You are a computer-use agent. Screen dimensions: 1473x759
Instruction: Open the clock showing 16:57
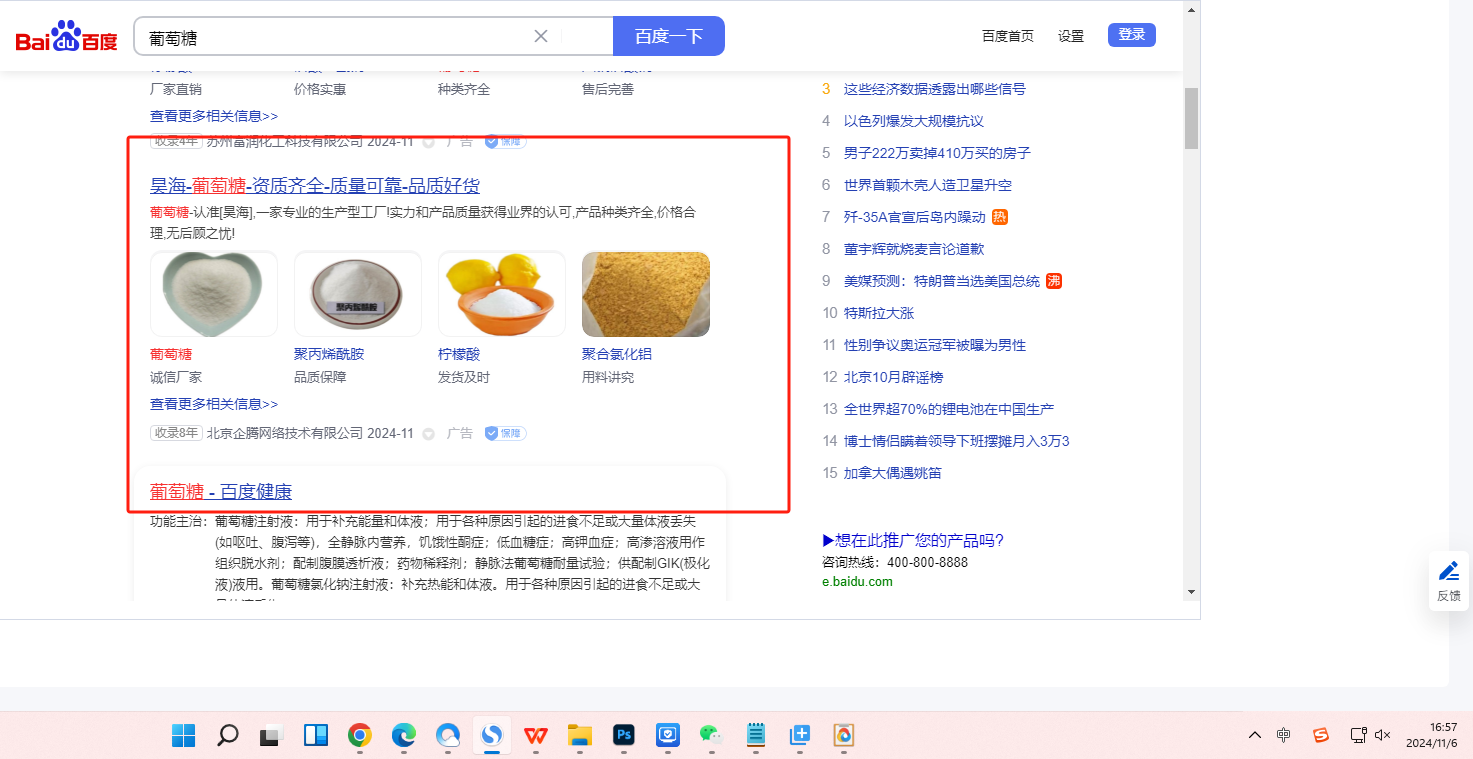(x=1432, y=735)
